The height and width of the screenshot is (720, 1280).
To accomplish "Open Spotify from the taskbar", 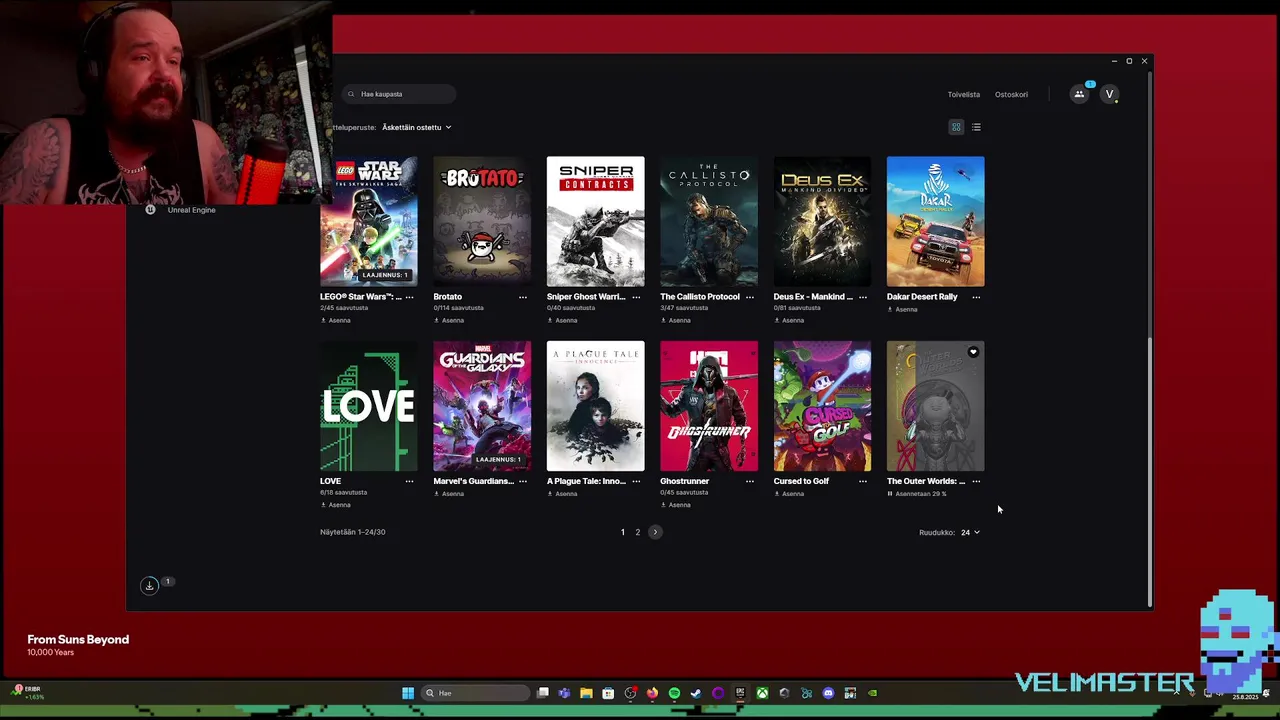I will [x=674, y=693].
